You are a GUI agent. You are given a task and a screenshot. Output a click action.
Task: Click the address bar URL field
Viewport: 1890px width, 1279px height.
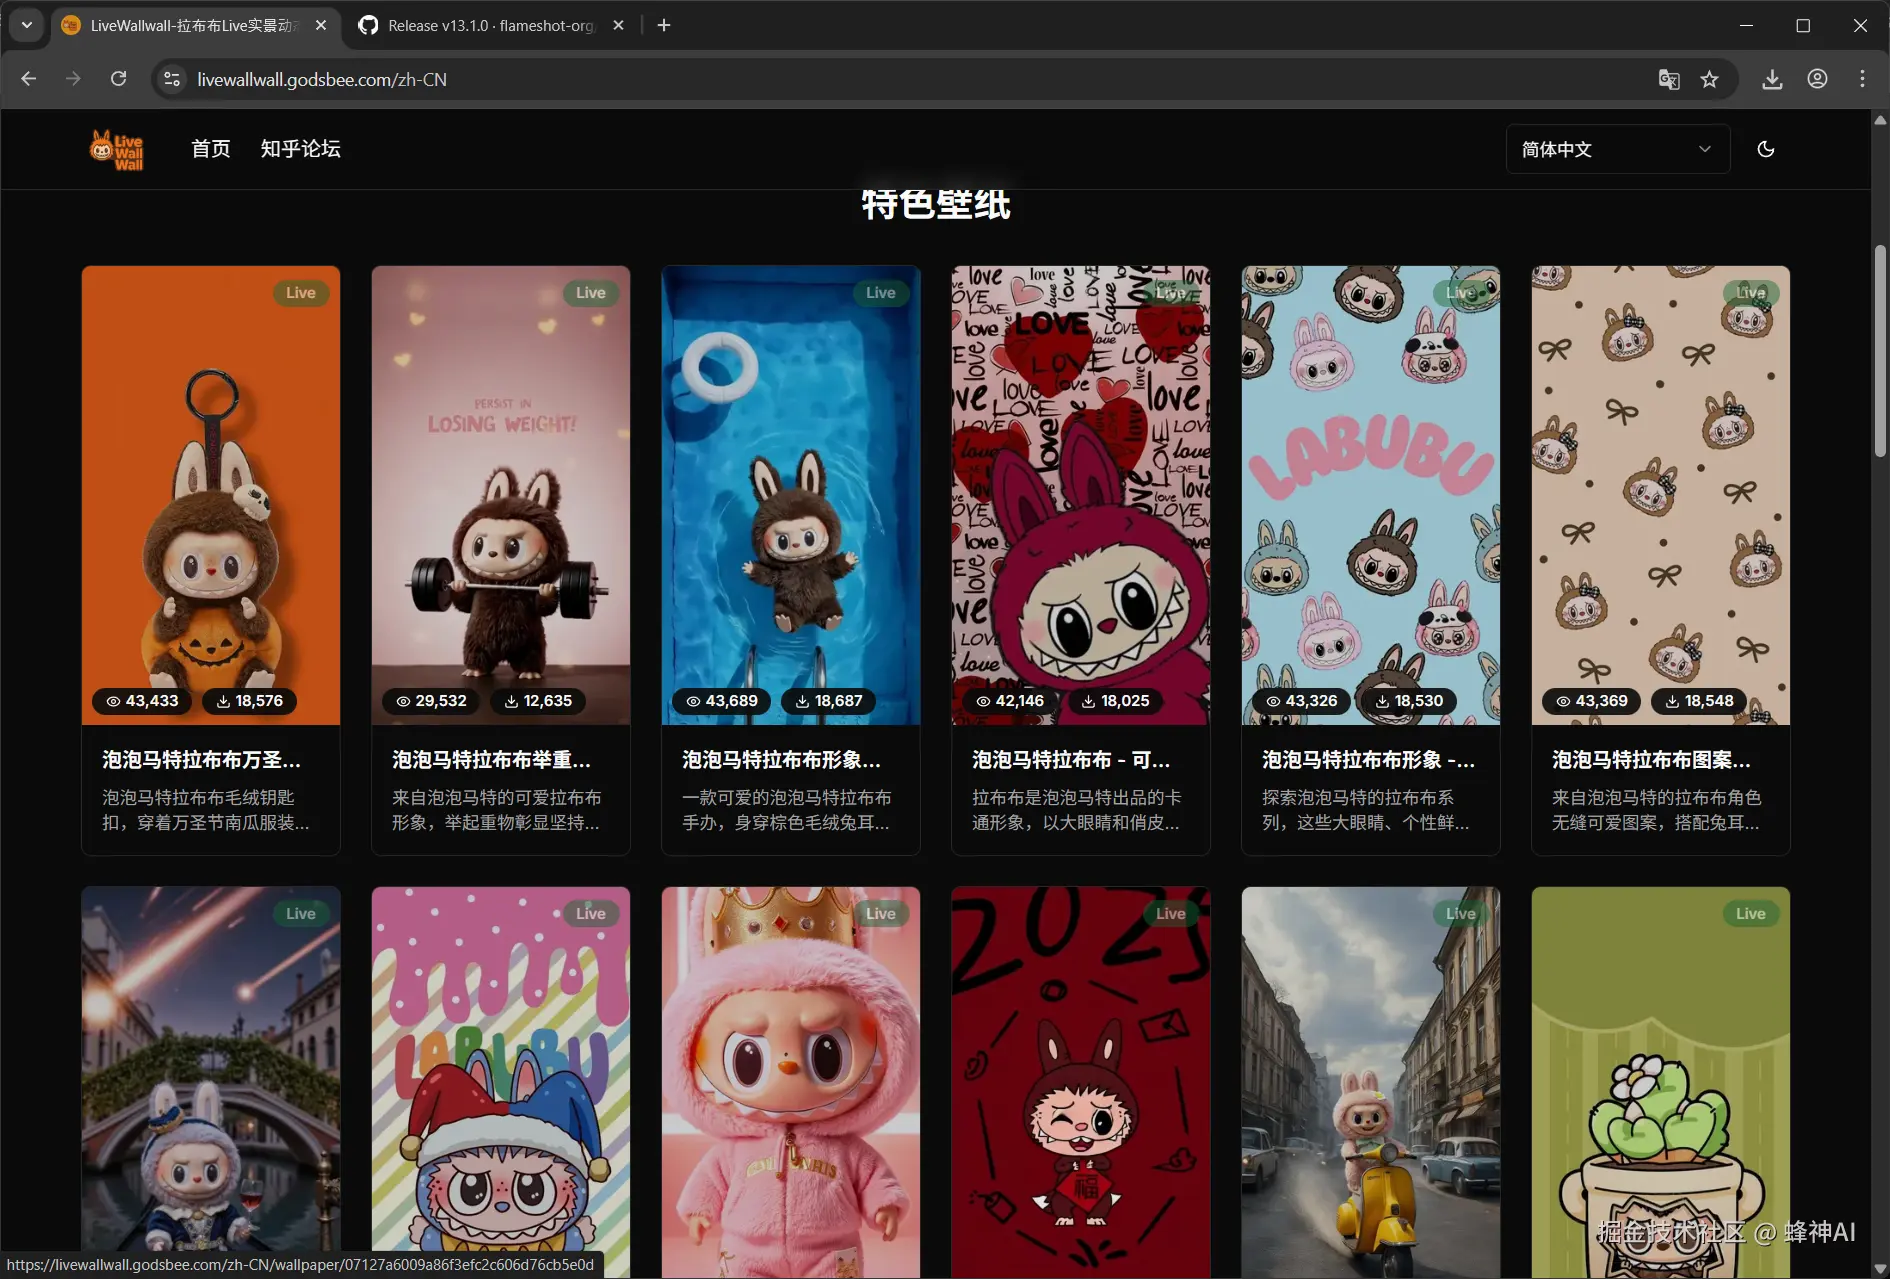600,79
